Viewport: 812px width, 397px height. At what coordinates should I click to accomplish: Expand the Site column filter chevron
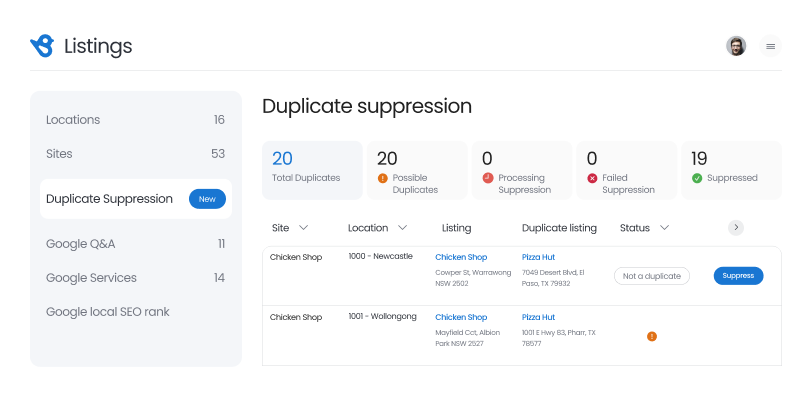click(x=303, y=228)
